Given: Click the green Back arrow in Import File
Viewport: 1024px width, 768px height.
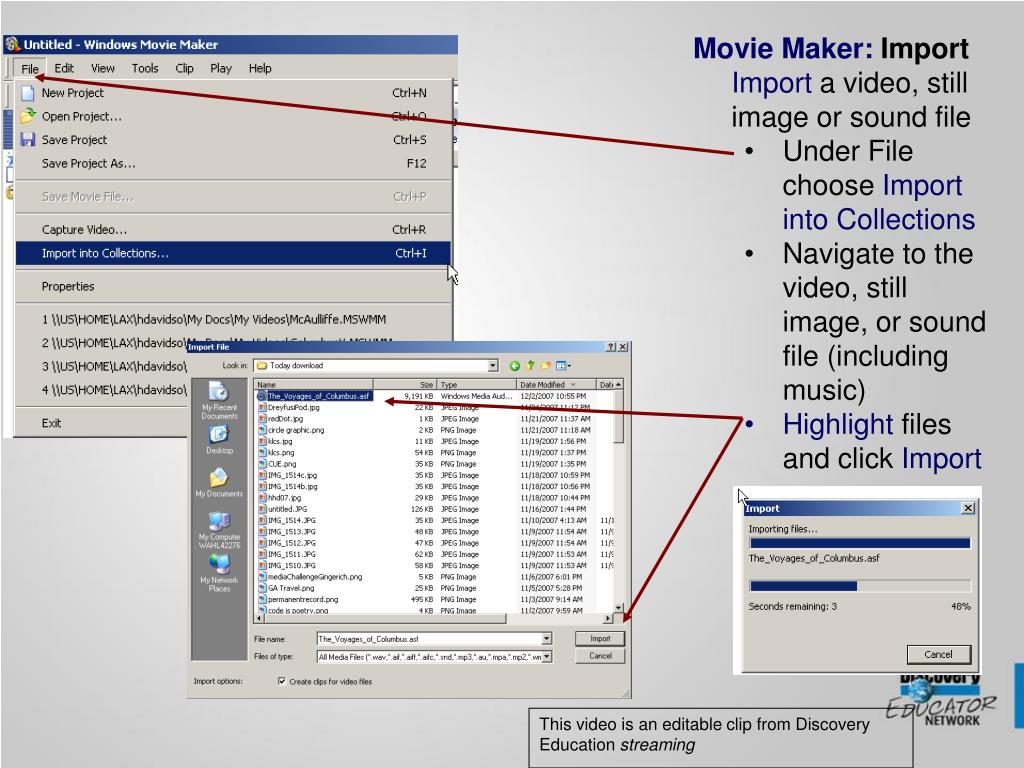Looking at the screenshot, I should pyautogui.click(x=515, y=366).
